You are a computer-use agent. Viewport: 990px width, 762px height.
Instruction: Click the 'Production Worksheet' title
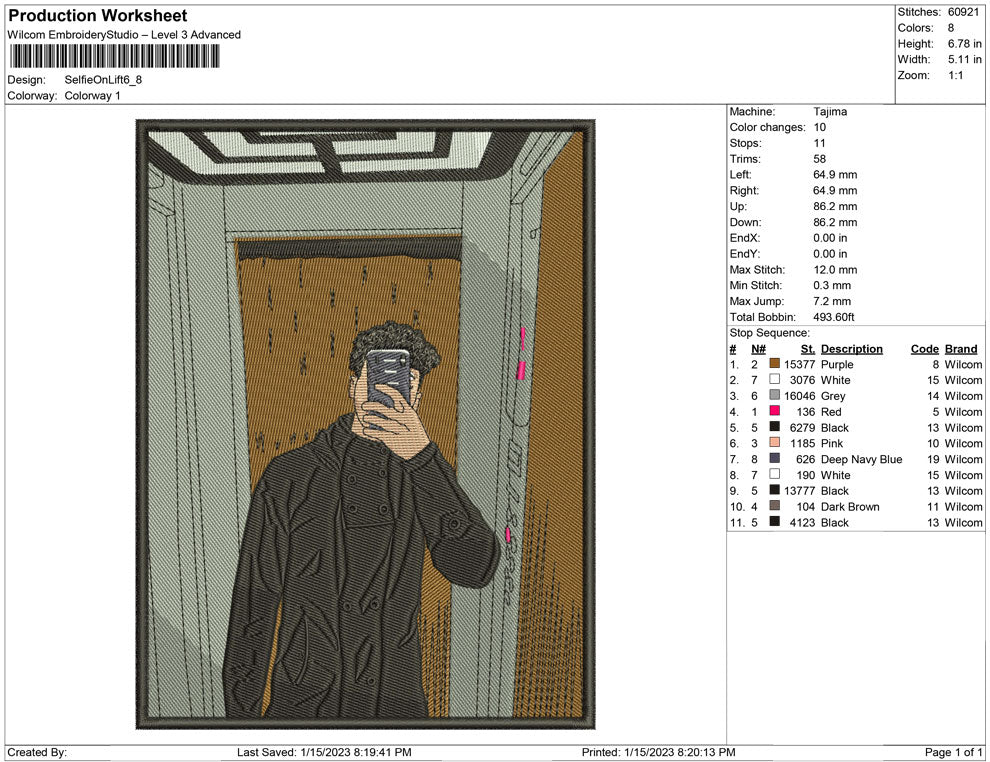tap(98, 16)
